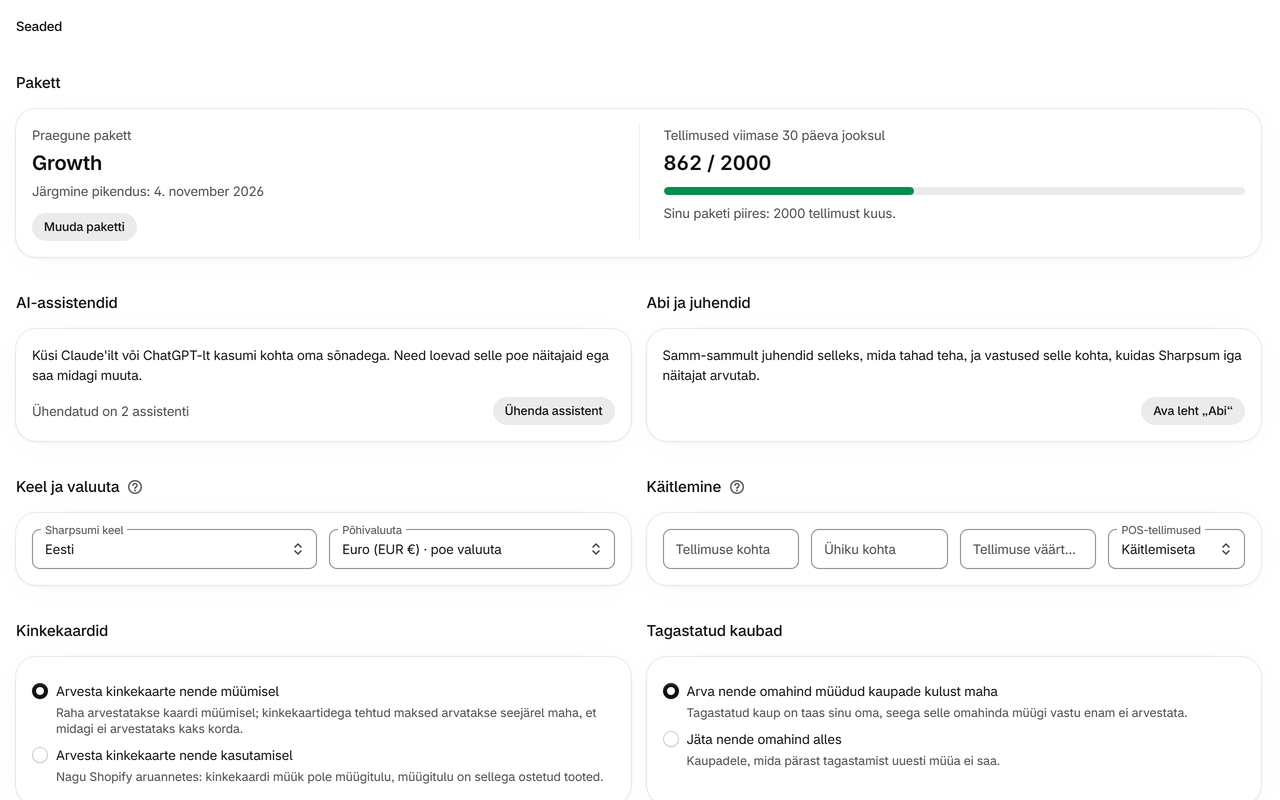Click the Ühenda assistent button
Image resolution: width=1280 pixels, height=800 pixels.
click(x=554, y=411)
